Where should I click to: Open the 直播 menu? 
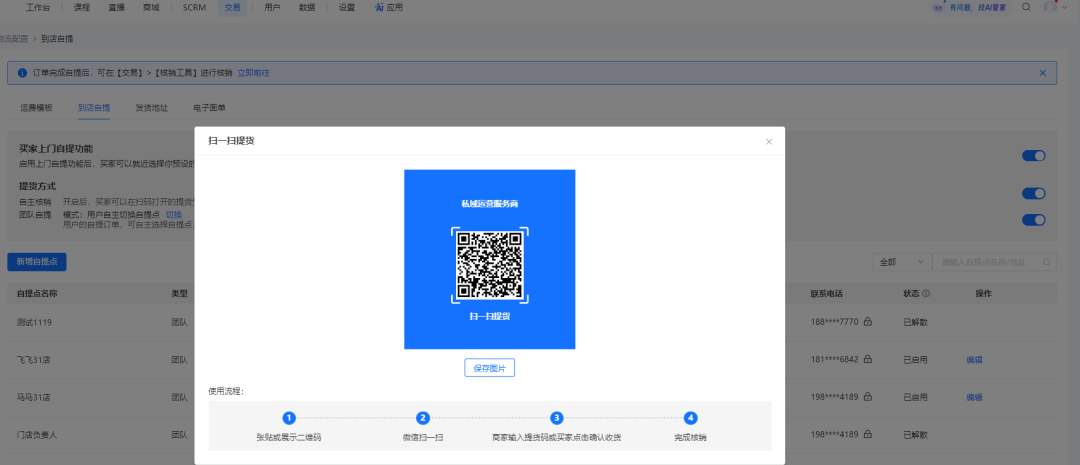tap(116, 8)
